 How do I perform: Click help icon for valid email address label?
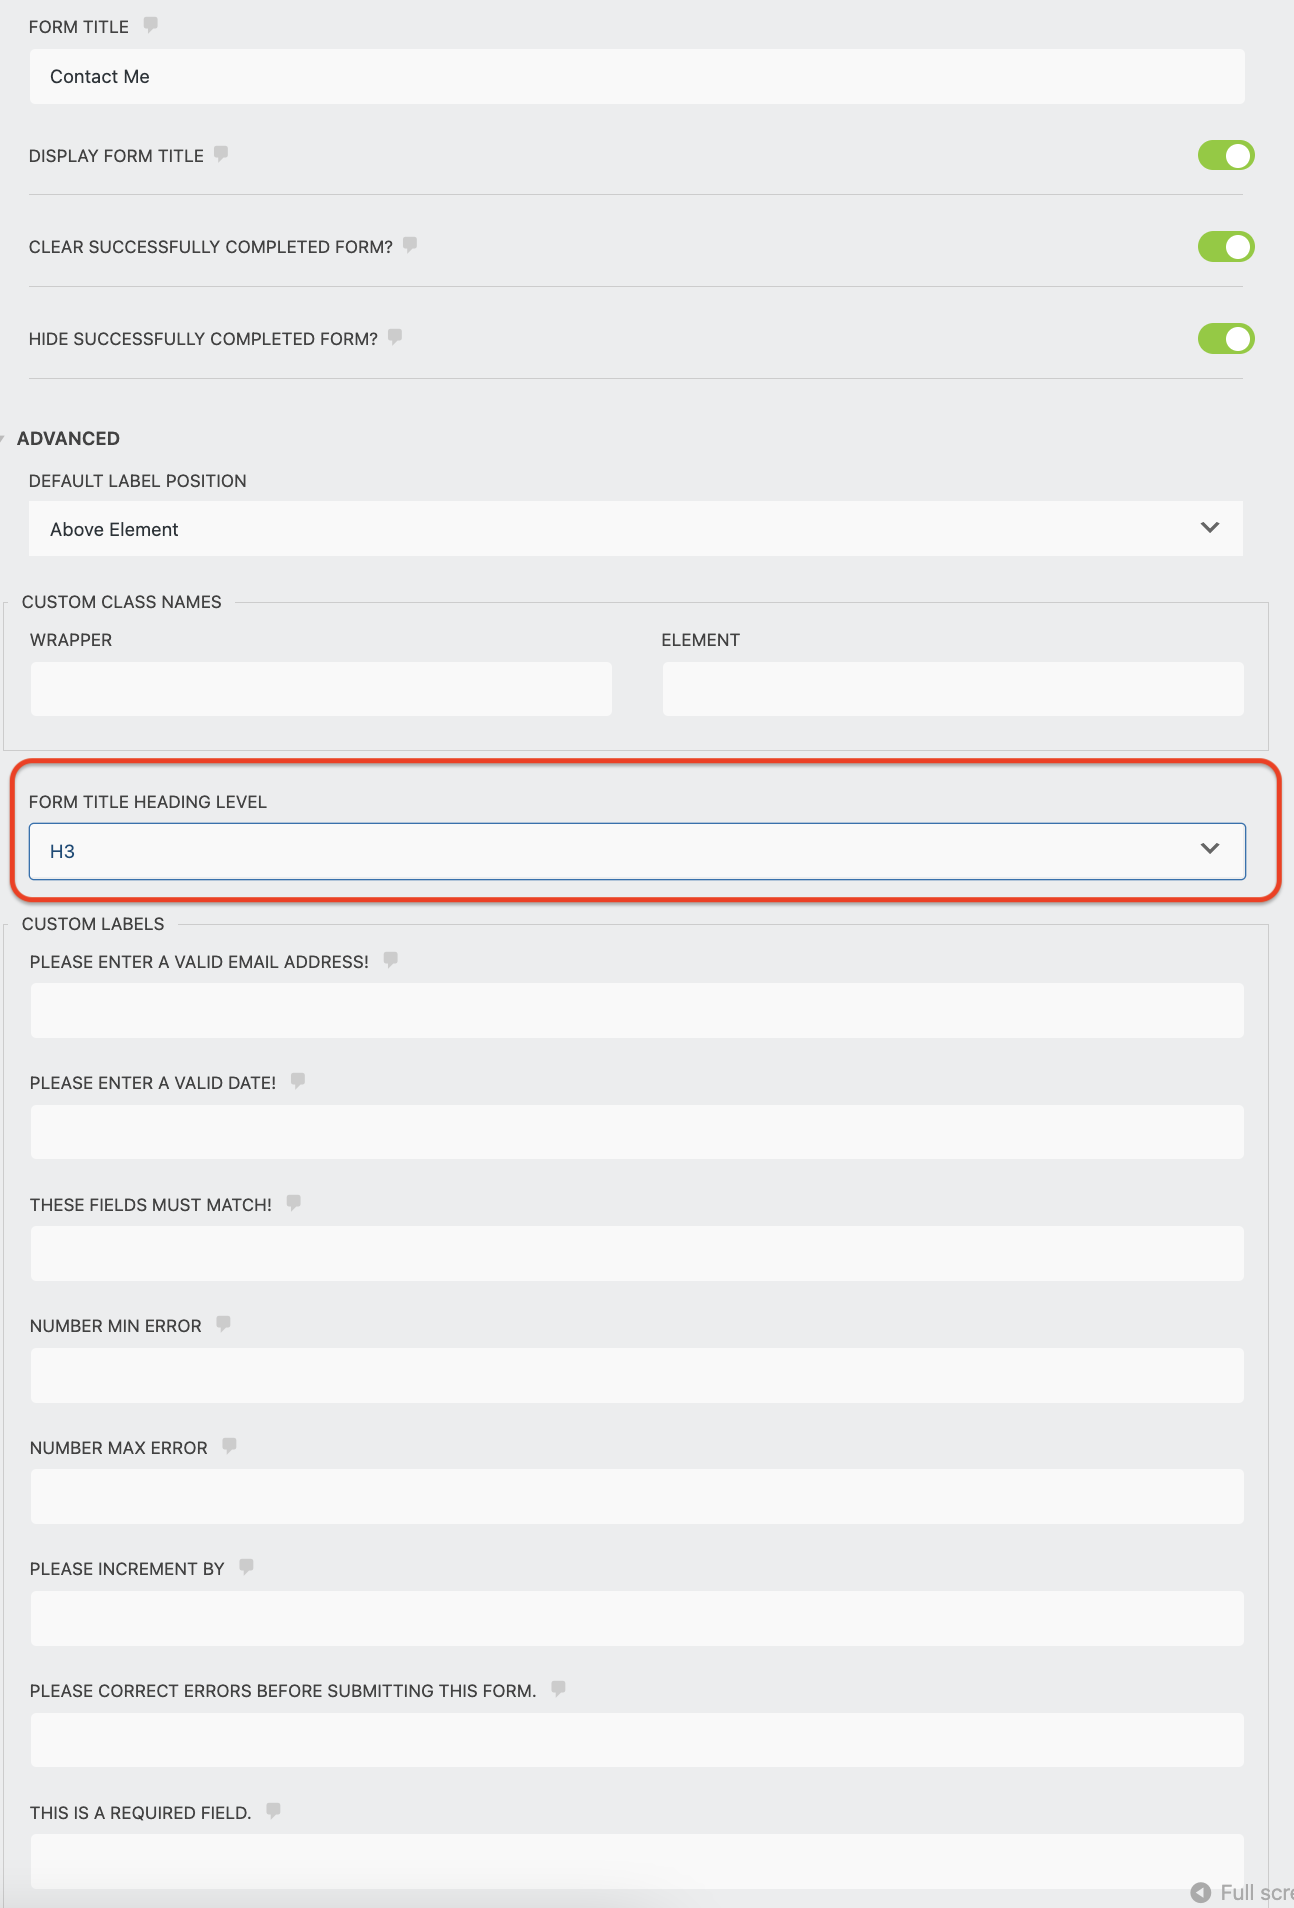point(391,960)
